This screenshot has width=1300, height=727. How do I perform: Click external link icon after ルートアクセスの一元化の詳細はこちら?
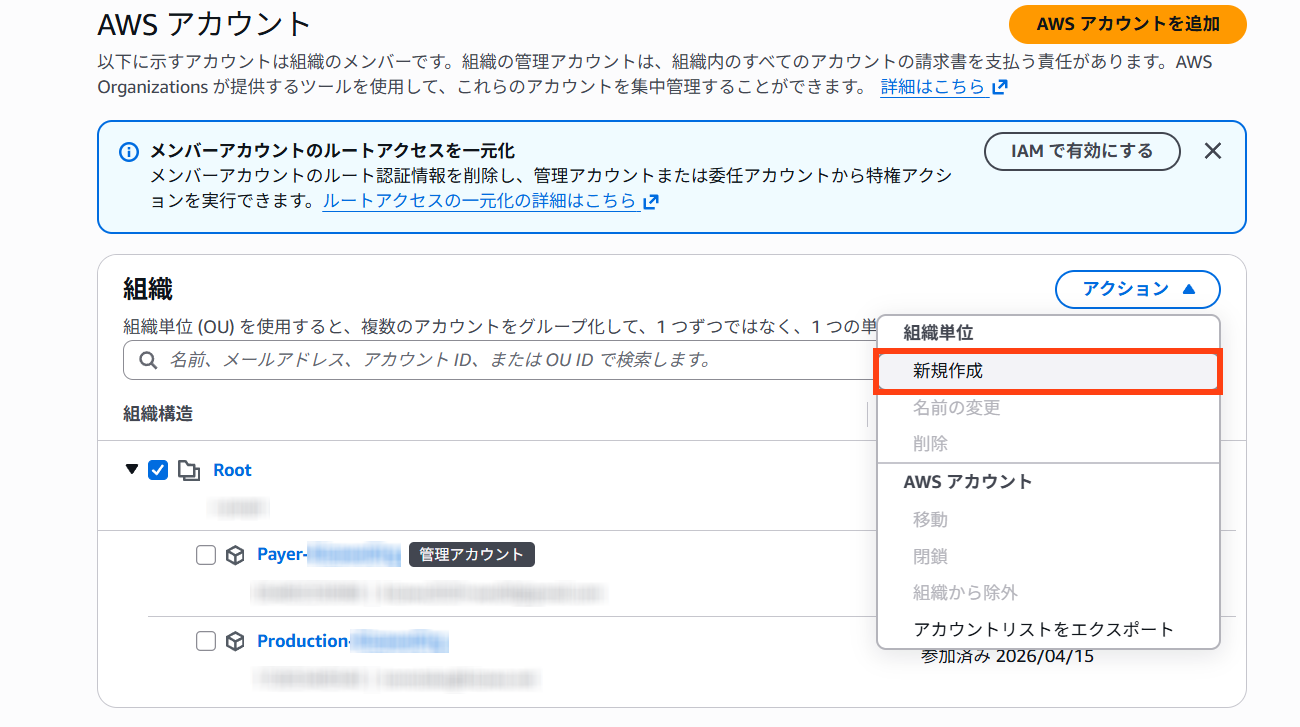pos(651,202)
